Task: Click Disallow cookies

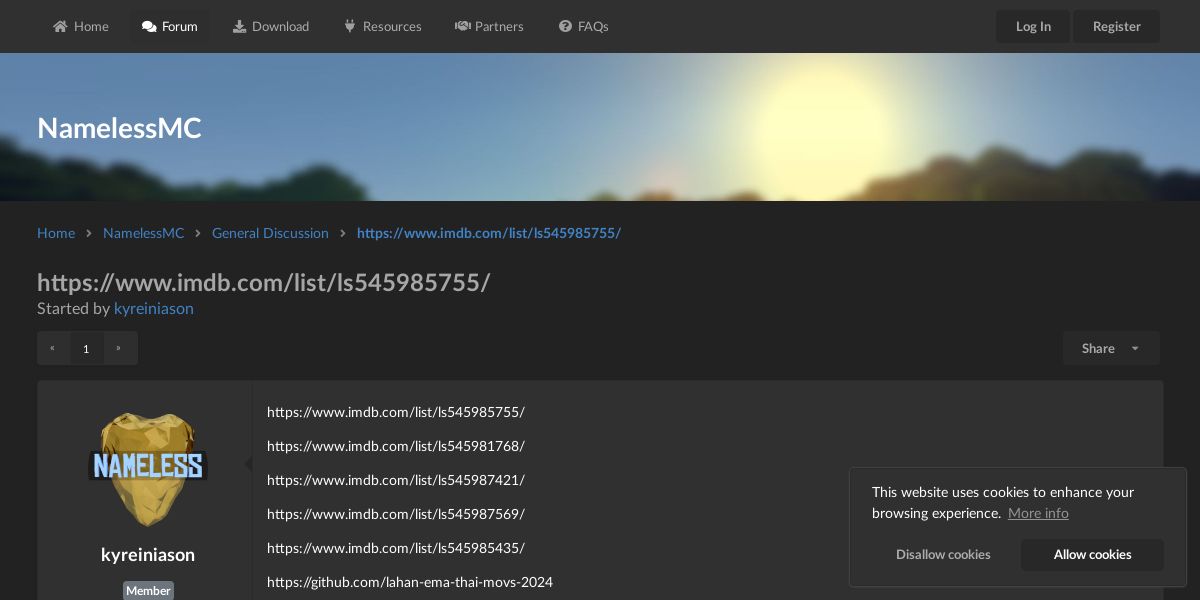Action: click(943, 554)
